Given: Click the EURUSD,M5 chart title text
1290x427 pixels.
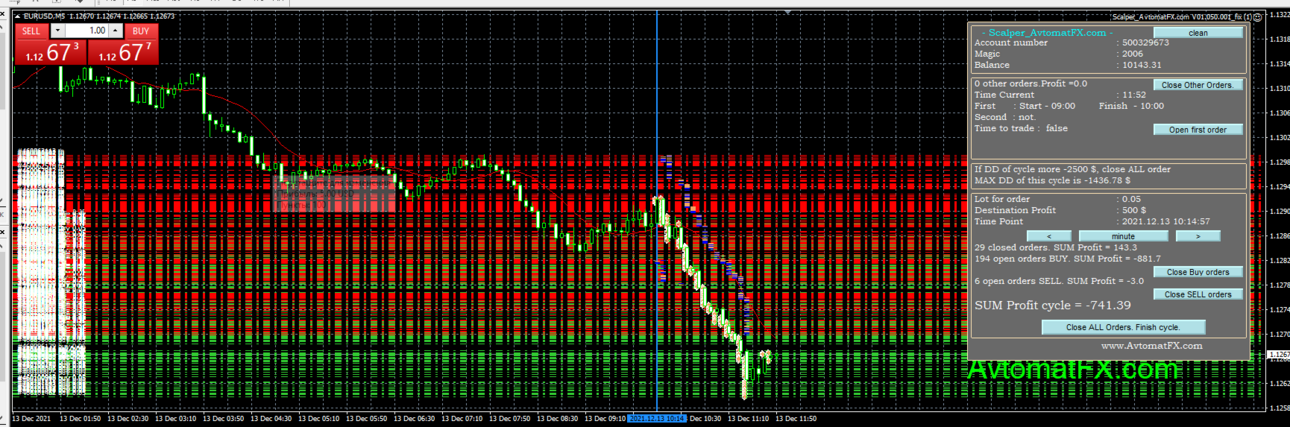Looking at the screenshot, I should [44, 16].
